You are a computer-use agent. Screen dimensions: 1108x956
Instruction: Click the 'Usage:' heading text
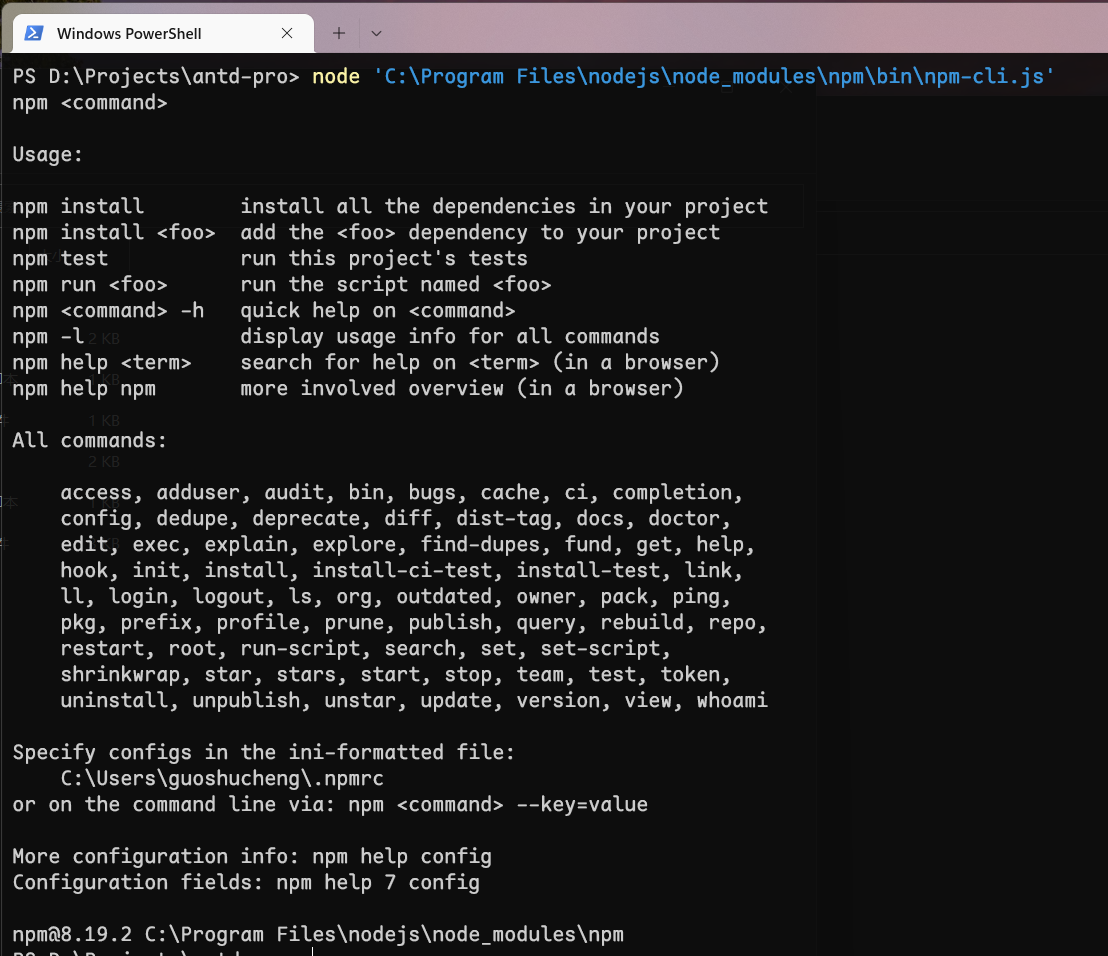click(48, 155)
